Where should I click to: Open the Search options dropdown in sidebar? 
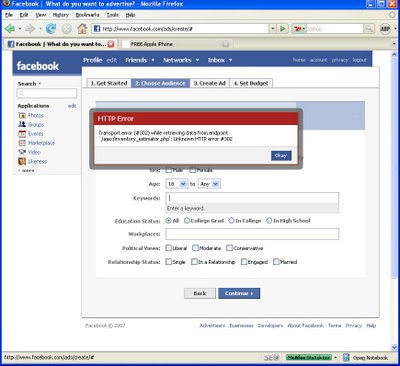click(x=40, y=84)
